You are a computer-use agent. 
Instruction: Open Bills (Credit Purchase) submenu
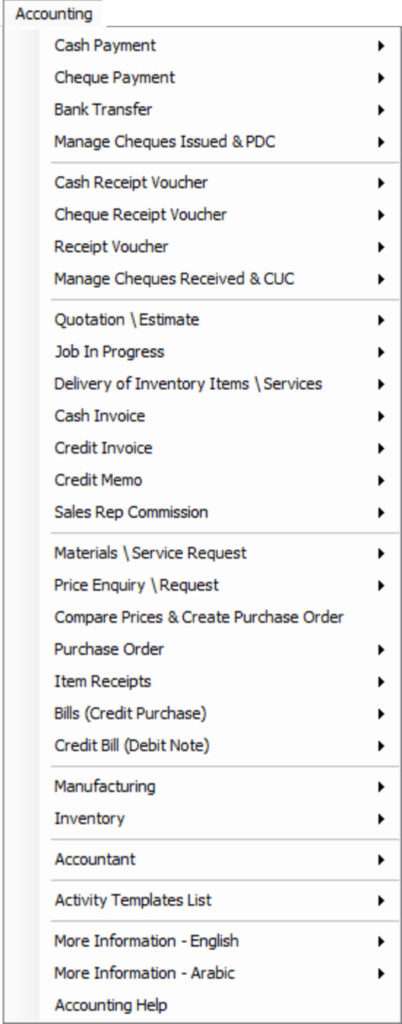219,713
